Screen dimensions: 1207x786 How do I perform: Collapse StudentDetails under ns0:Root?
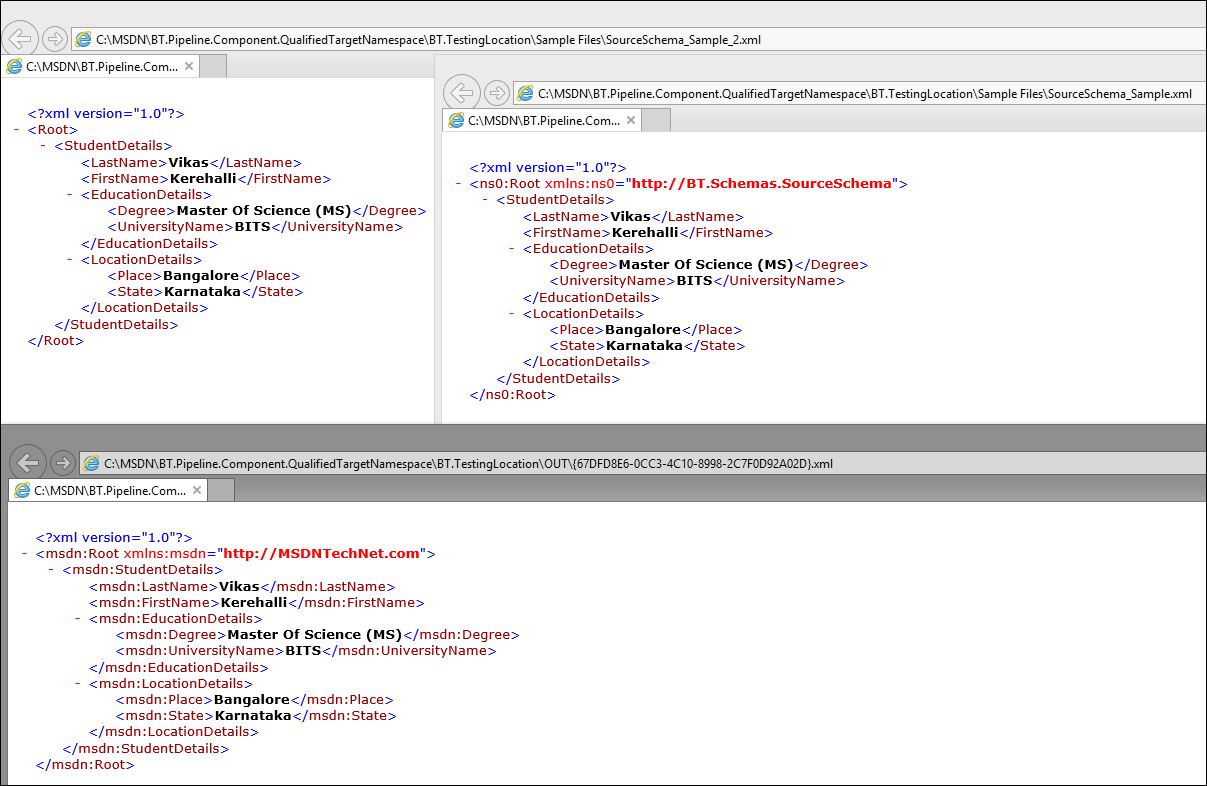[486, 200]
